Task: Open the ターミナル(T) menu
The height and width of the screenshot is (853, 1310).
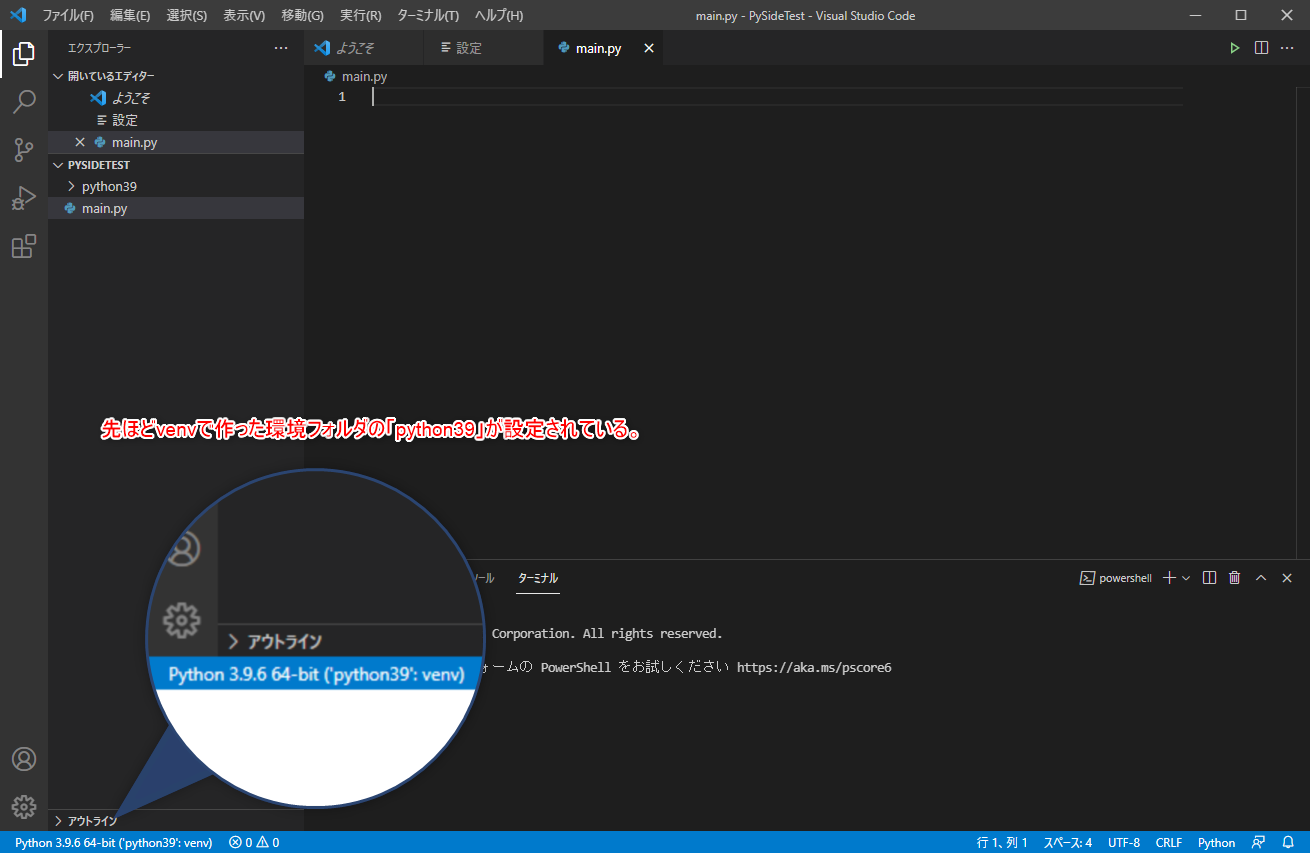Action: point(428,15)
